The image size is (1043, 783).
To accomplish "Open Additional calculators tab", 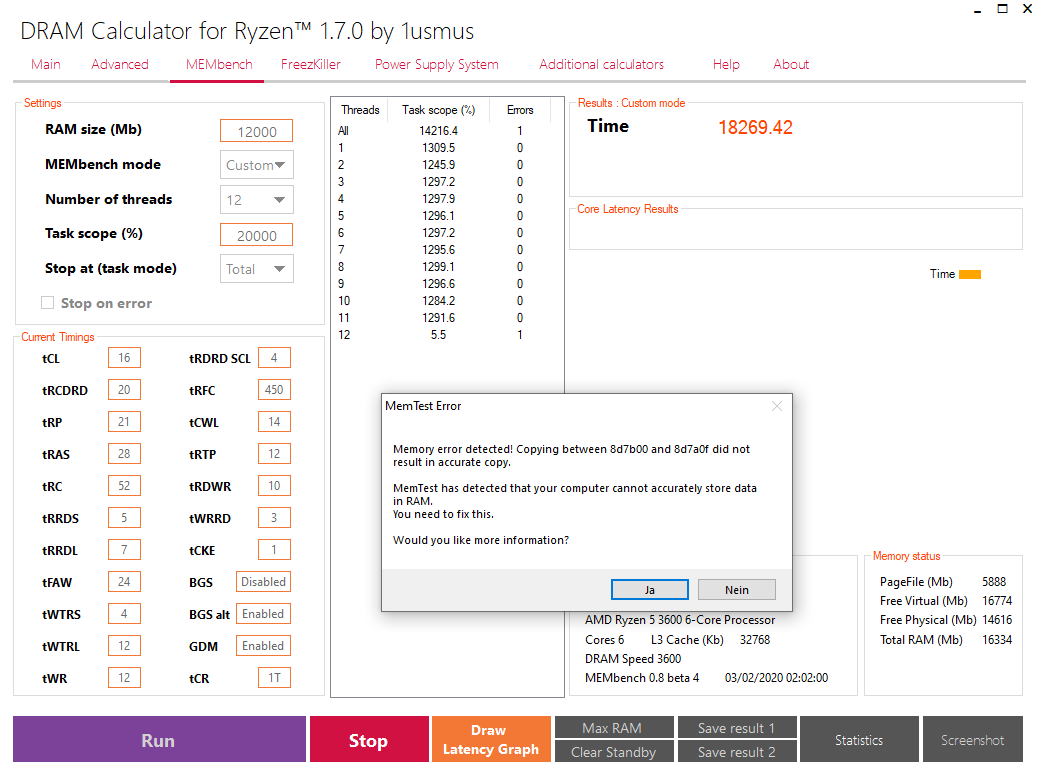I will coord(601,65).
